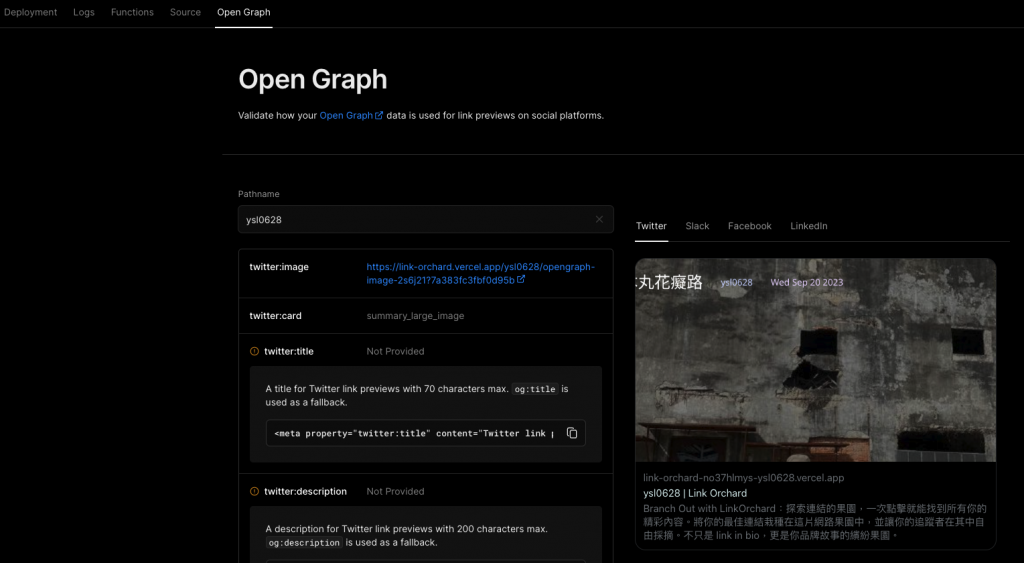
Task: Click the twitter:title meta code snippet
Action: (414, 433)
